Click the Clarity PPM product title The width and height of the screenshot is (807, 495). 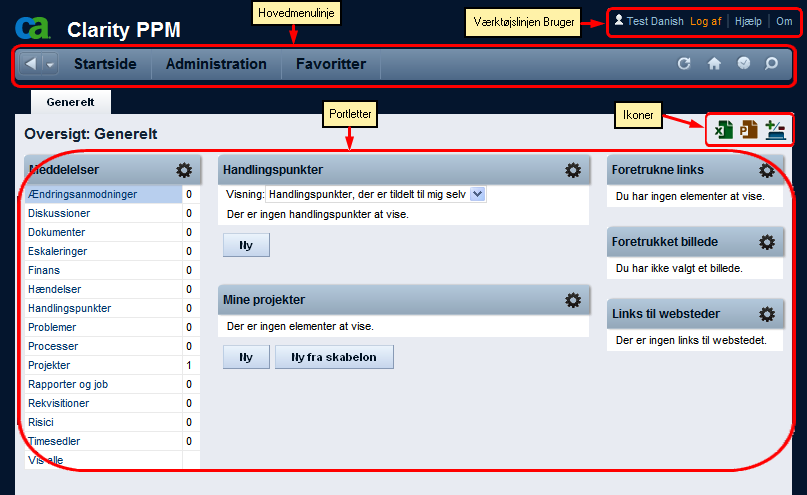[124, 30]
